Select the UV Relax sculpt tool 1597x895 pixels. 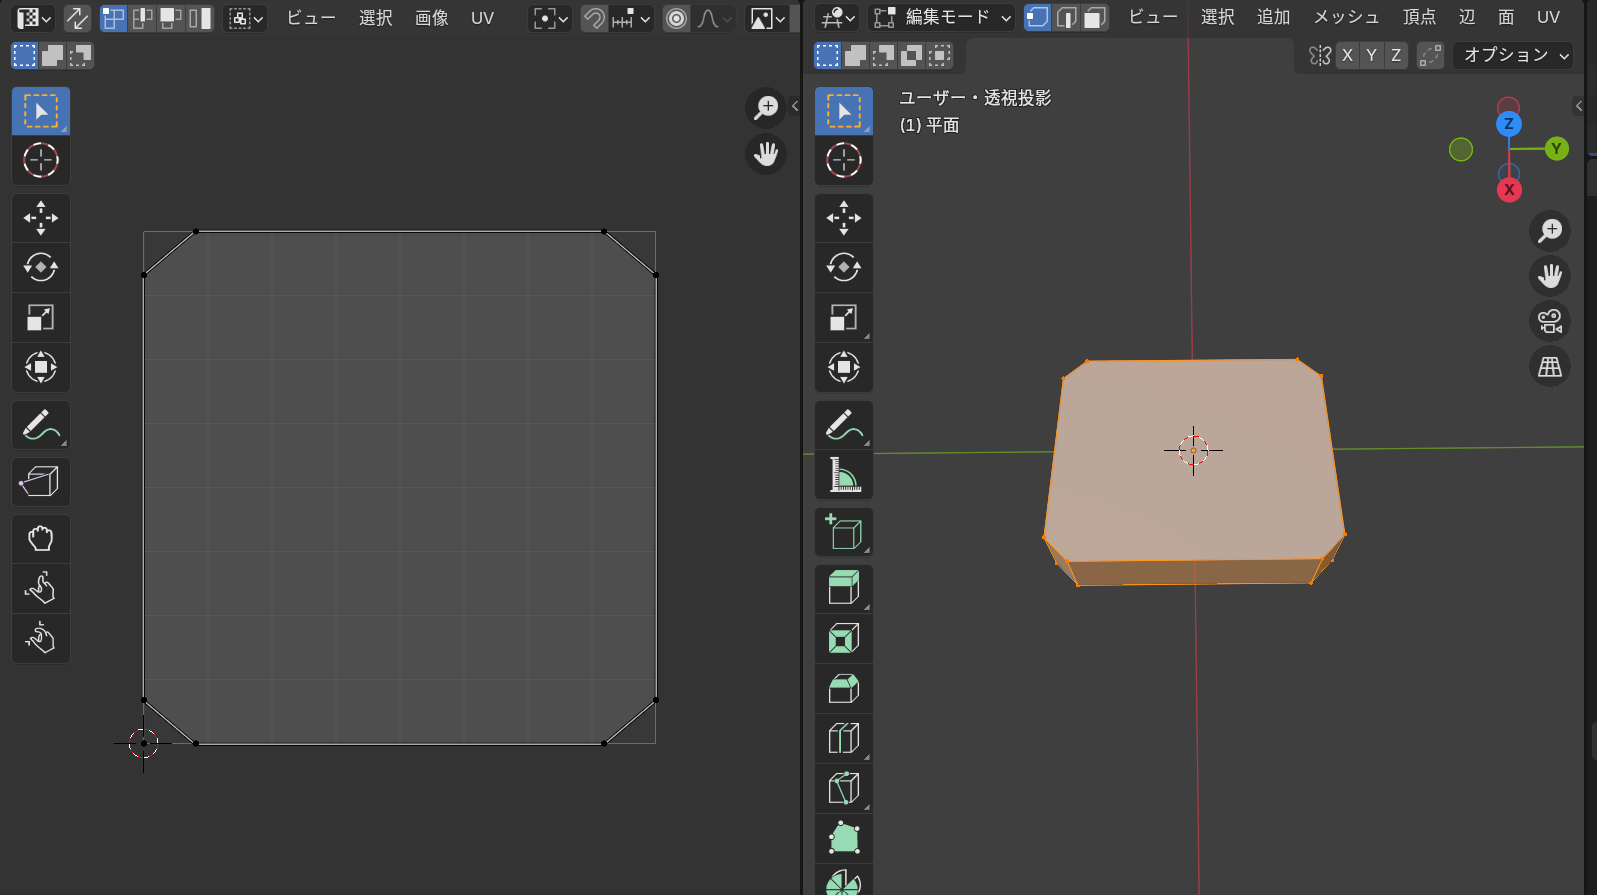[41, 588]
